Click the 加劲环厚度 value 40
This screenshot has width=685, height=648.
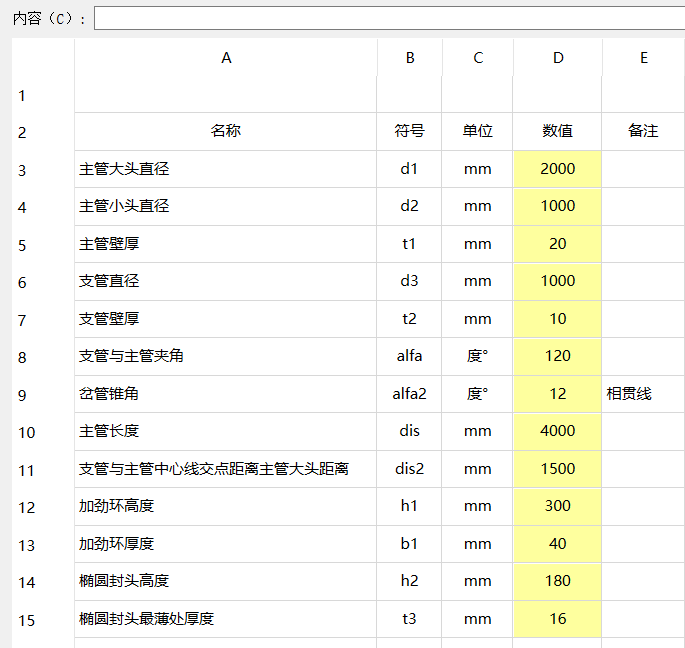(557, 544)
